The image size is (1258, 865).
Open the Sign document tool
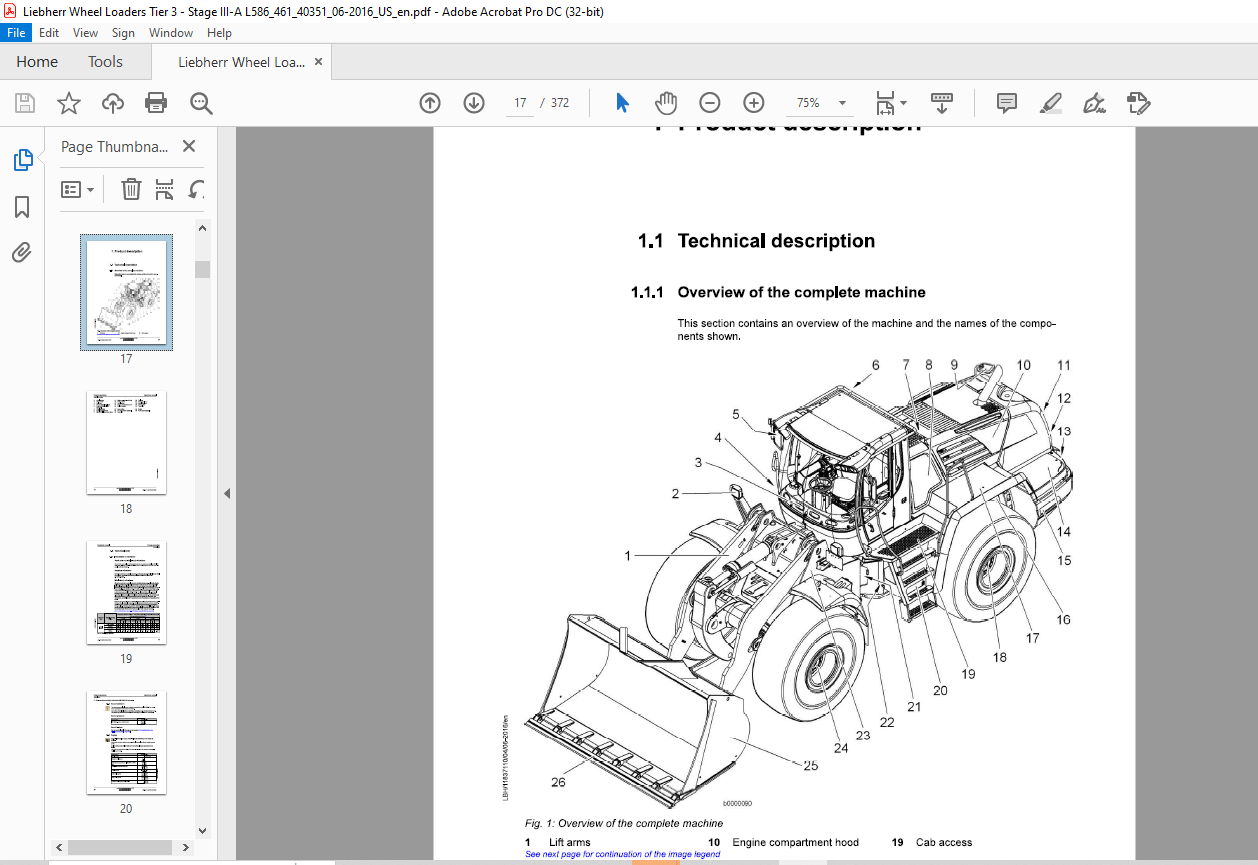[1095, 103]
